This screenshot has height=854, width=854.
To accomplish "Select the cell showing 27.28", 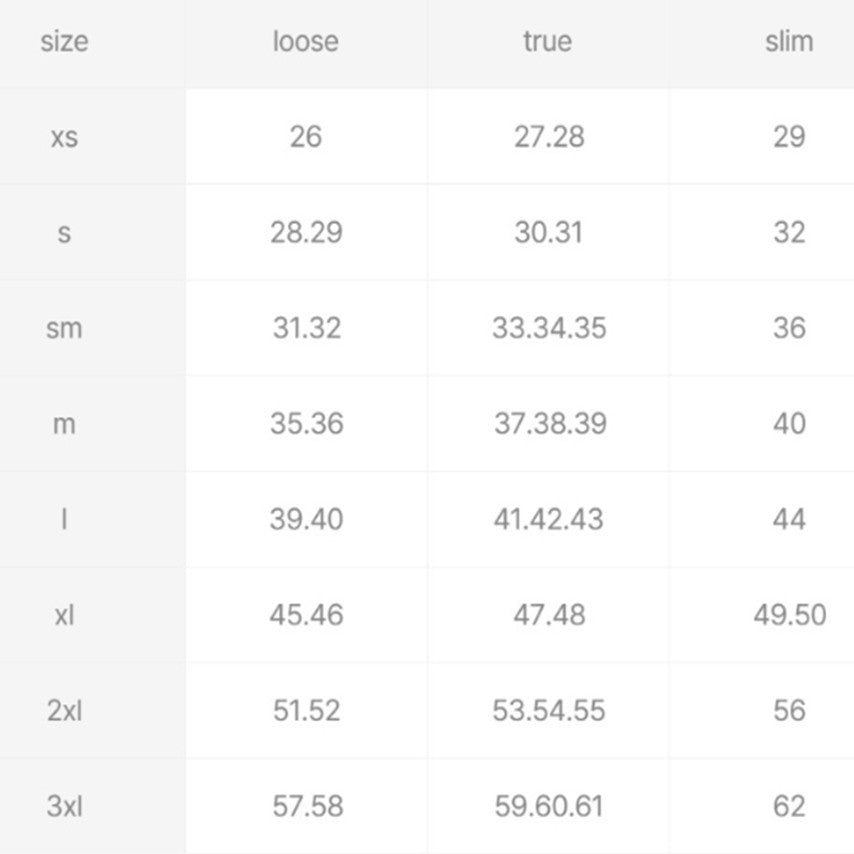I will [549, 137].
